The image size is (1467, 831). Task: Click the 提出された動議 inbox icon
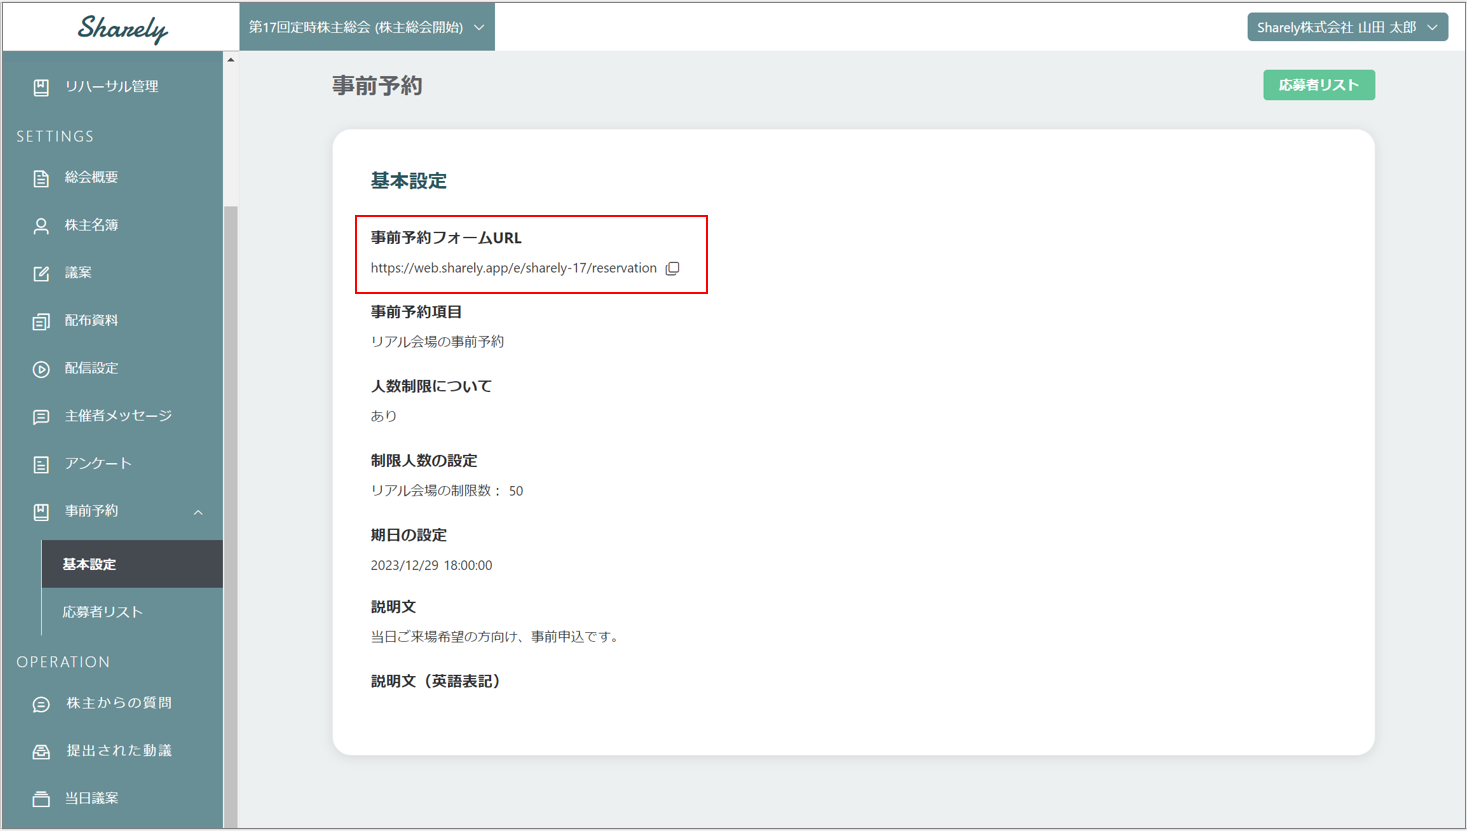click(41, 752)
